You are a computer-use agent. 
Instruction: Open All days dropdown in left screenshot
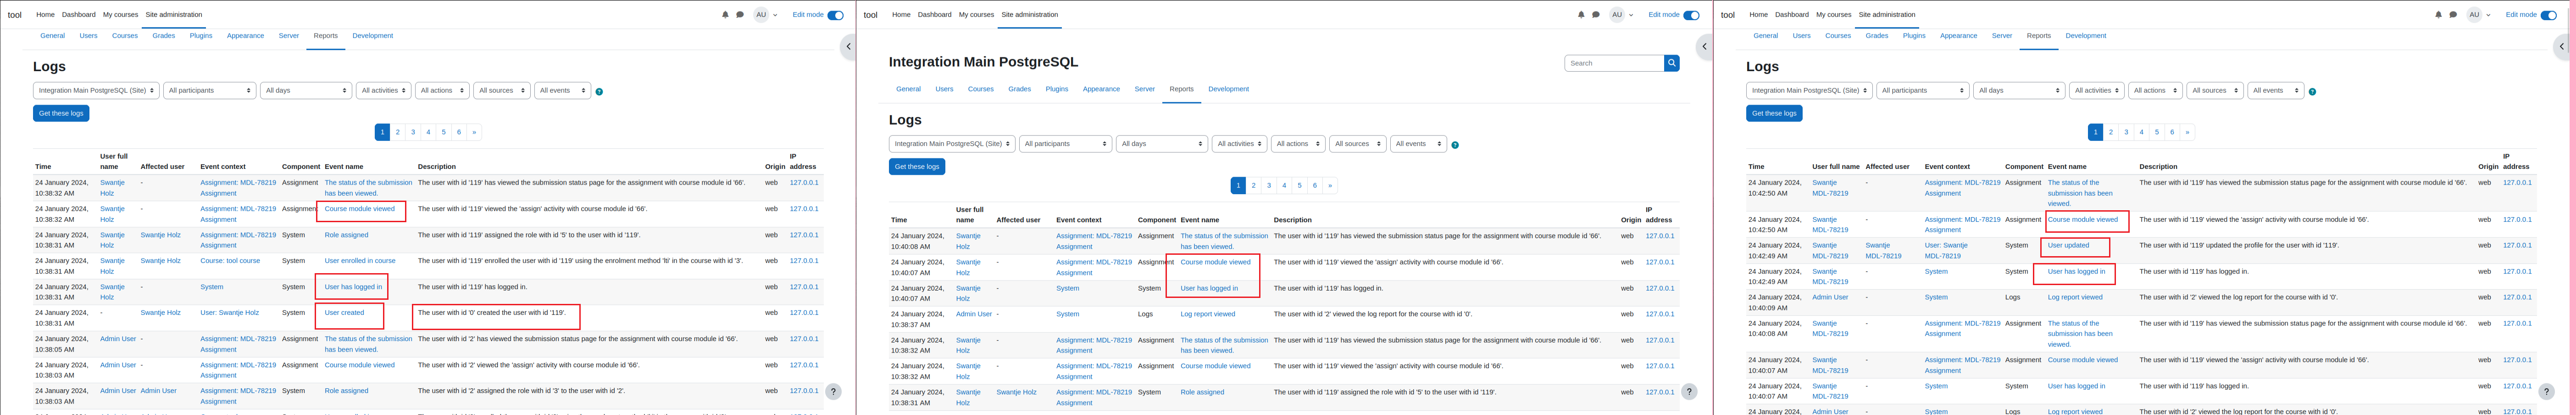click(x=306, y=90)
